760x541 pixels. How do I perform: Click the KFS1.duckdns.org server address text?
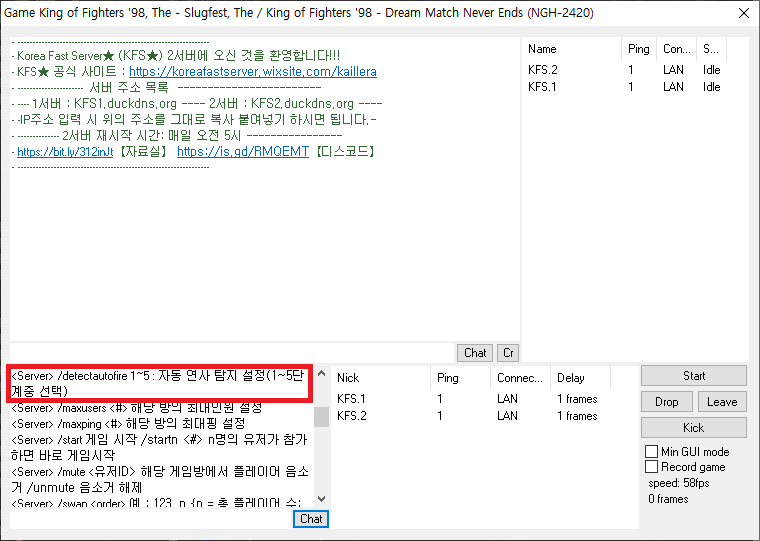point(125,104)
